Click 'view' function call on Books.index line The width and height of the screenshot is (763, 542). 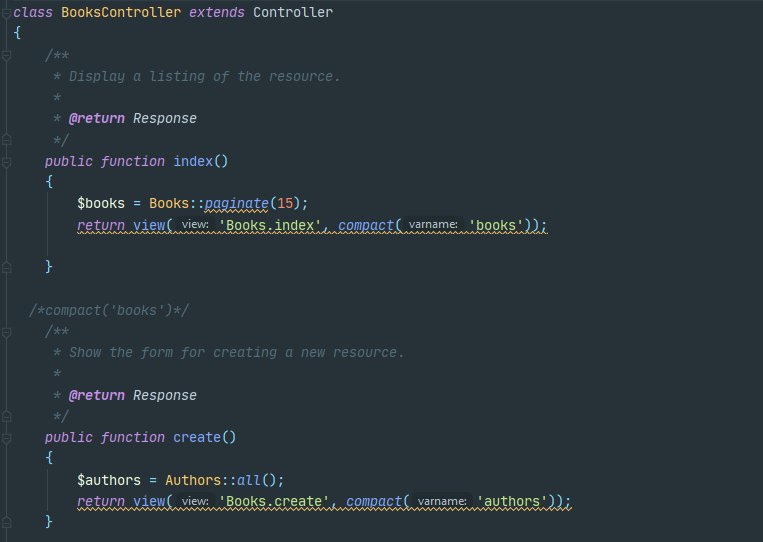149,225
